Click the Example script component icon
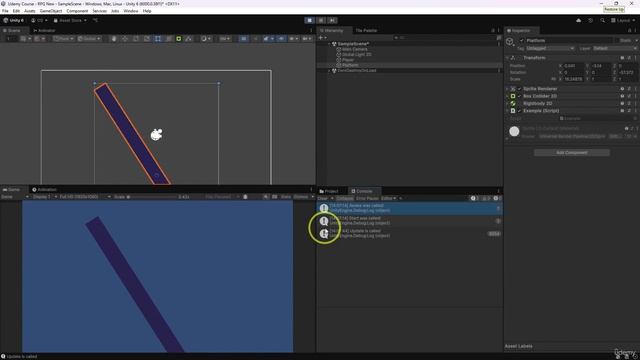Screen dimensions: 640x360 click(x=513, y=111)
